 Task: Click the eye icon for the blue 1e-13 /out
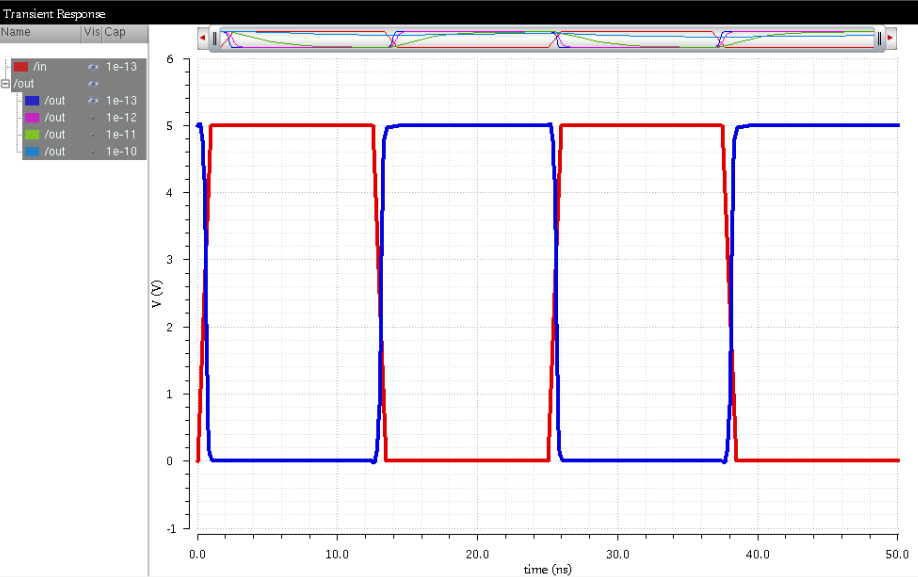point(93,101)
